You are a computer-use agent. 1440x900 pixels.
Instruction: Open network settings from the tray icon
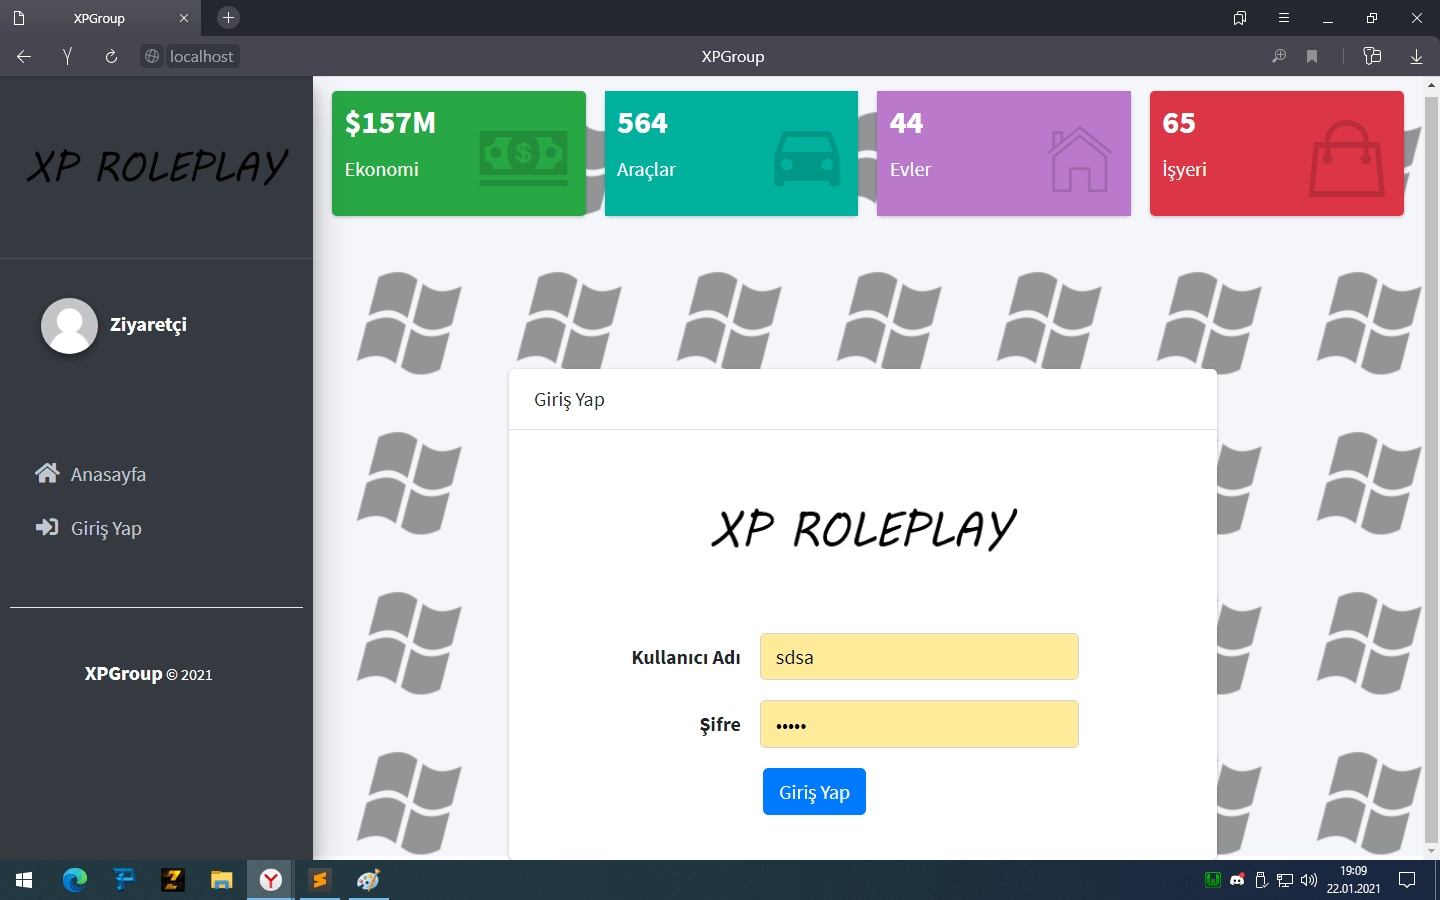(x=1285, y=880)
